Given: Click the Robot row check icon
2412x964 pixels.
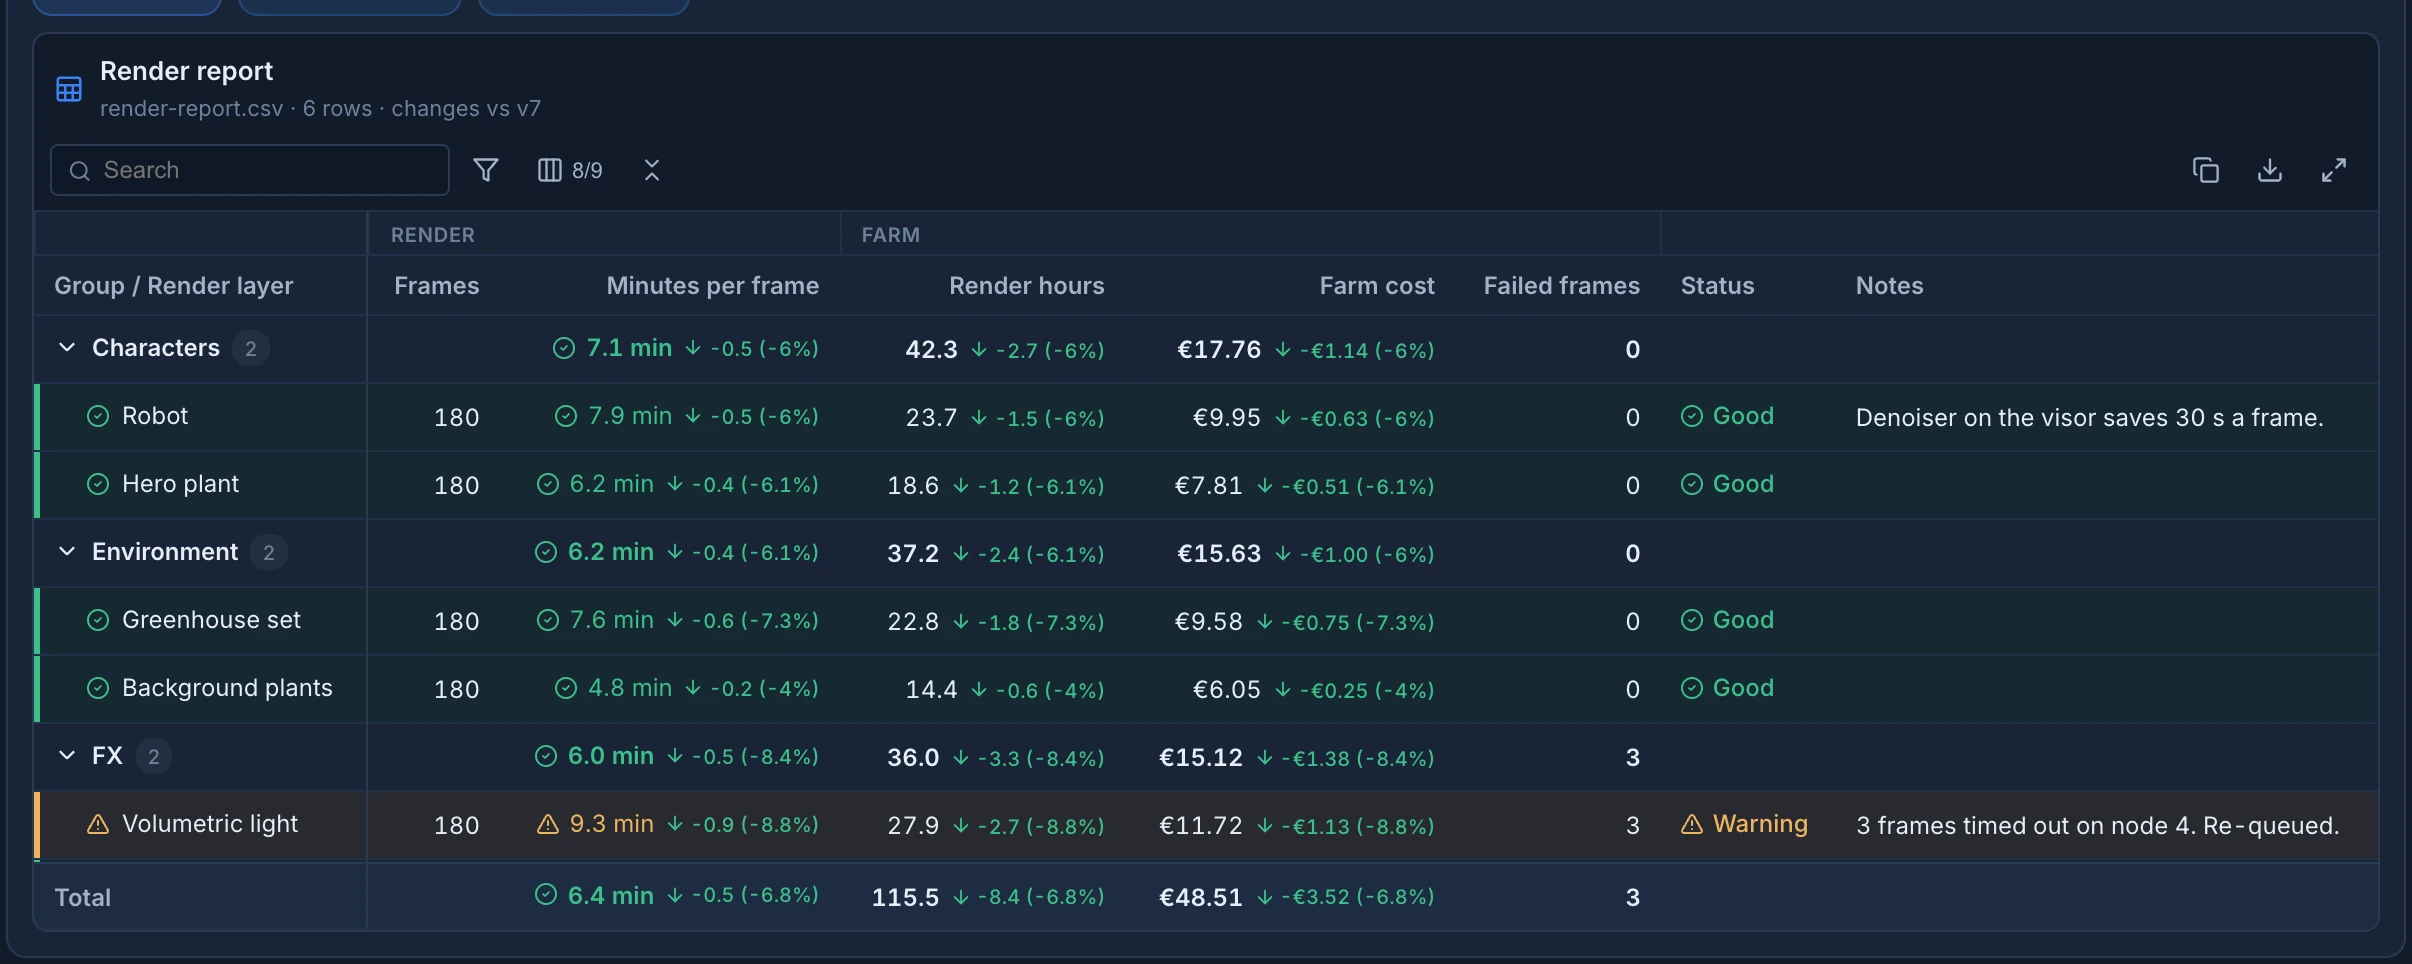Looking at the screenshot, I should tap(98, 416).
